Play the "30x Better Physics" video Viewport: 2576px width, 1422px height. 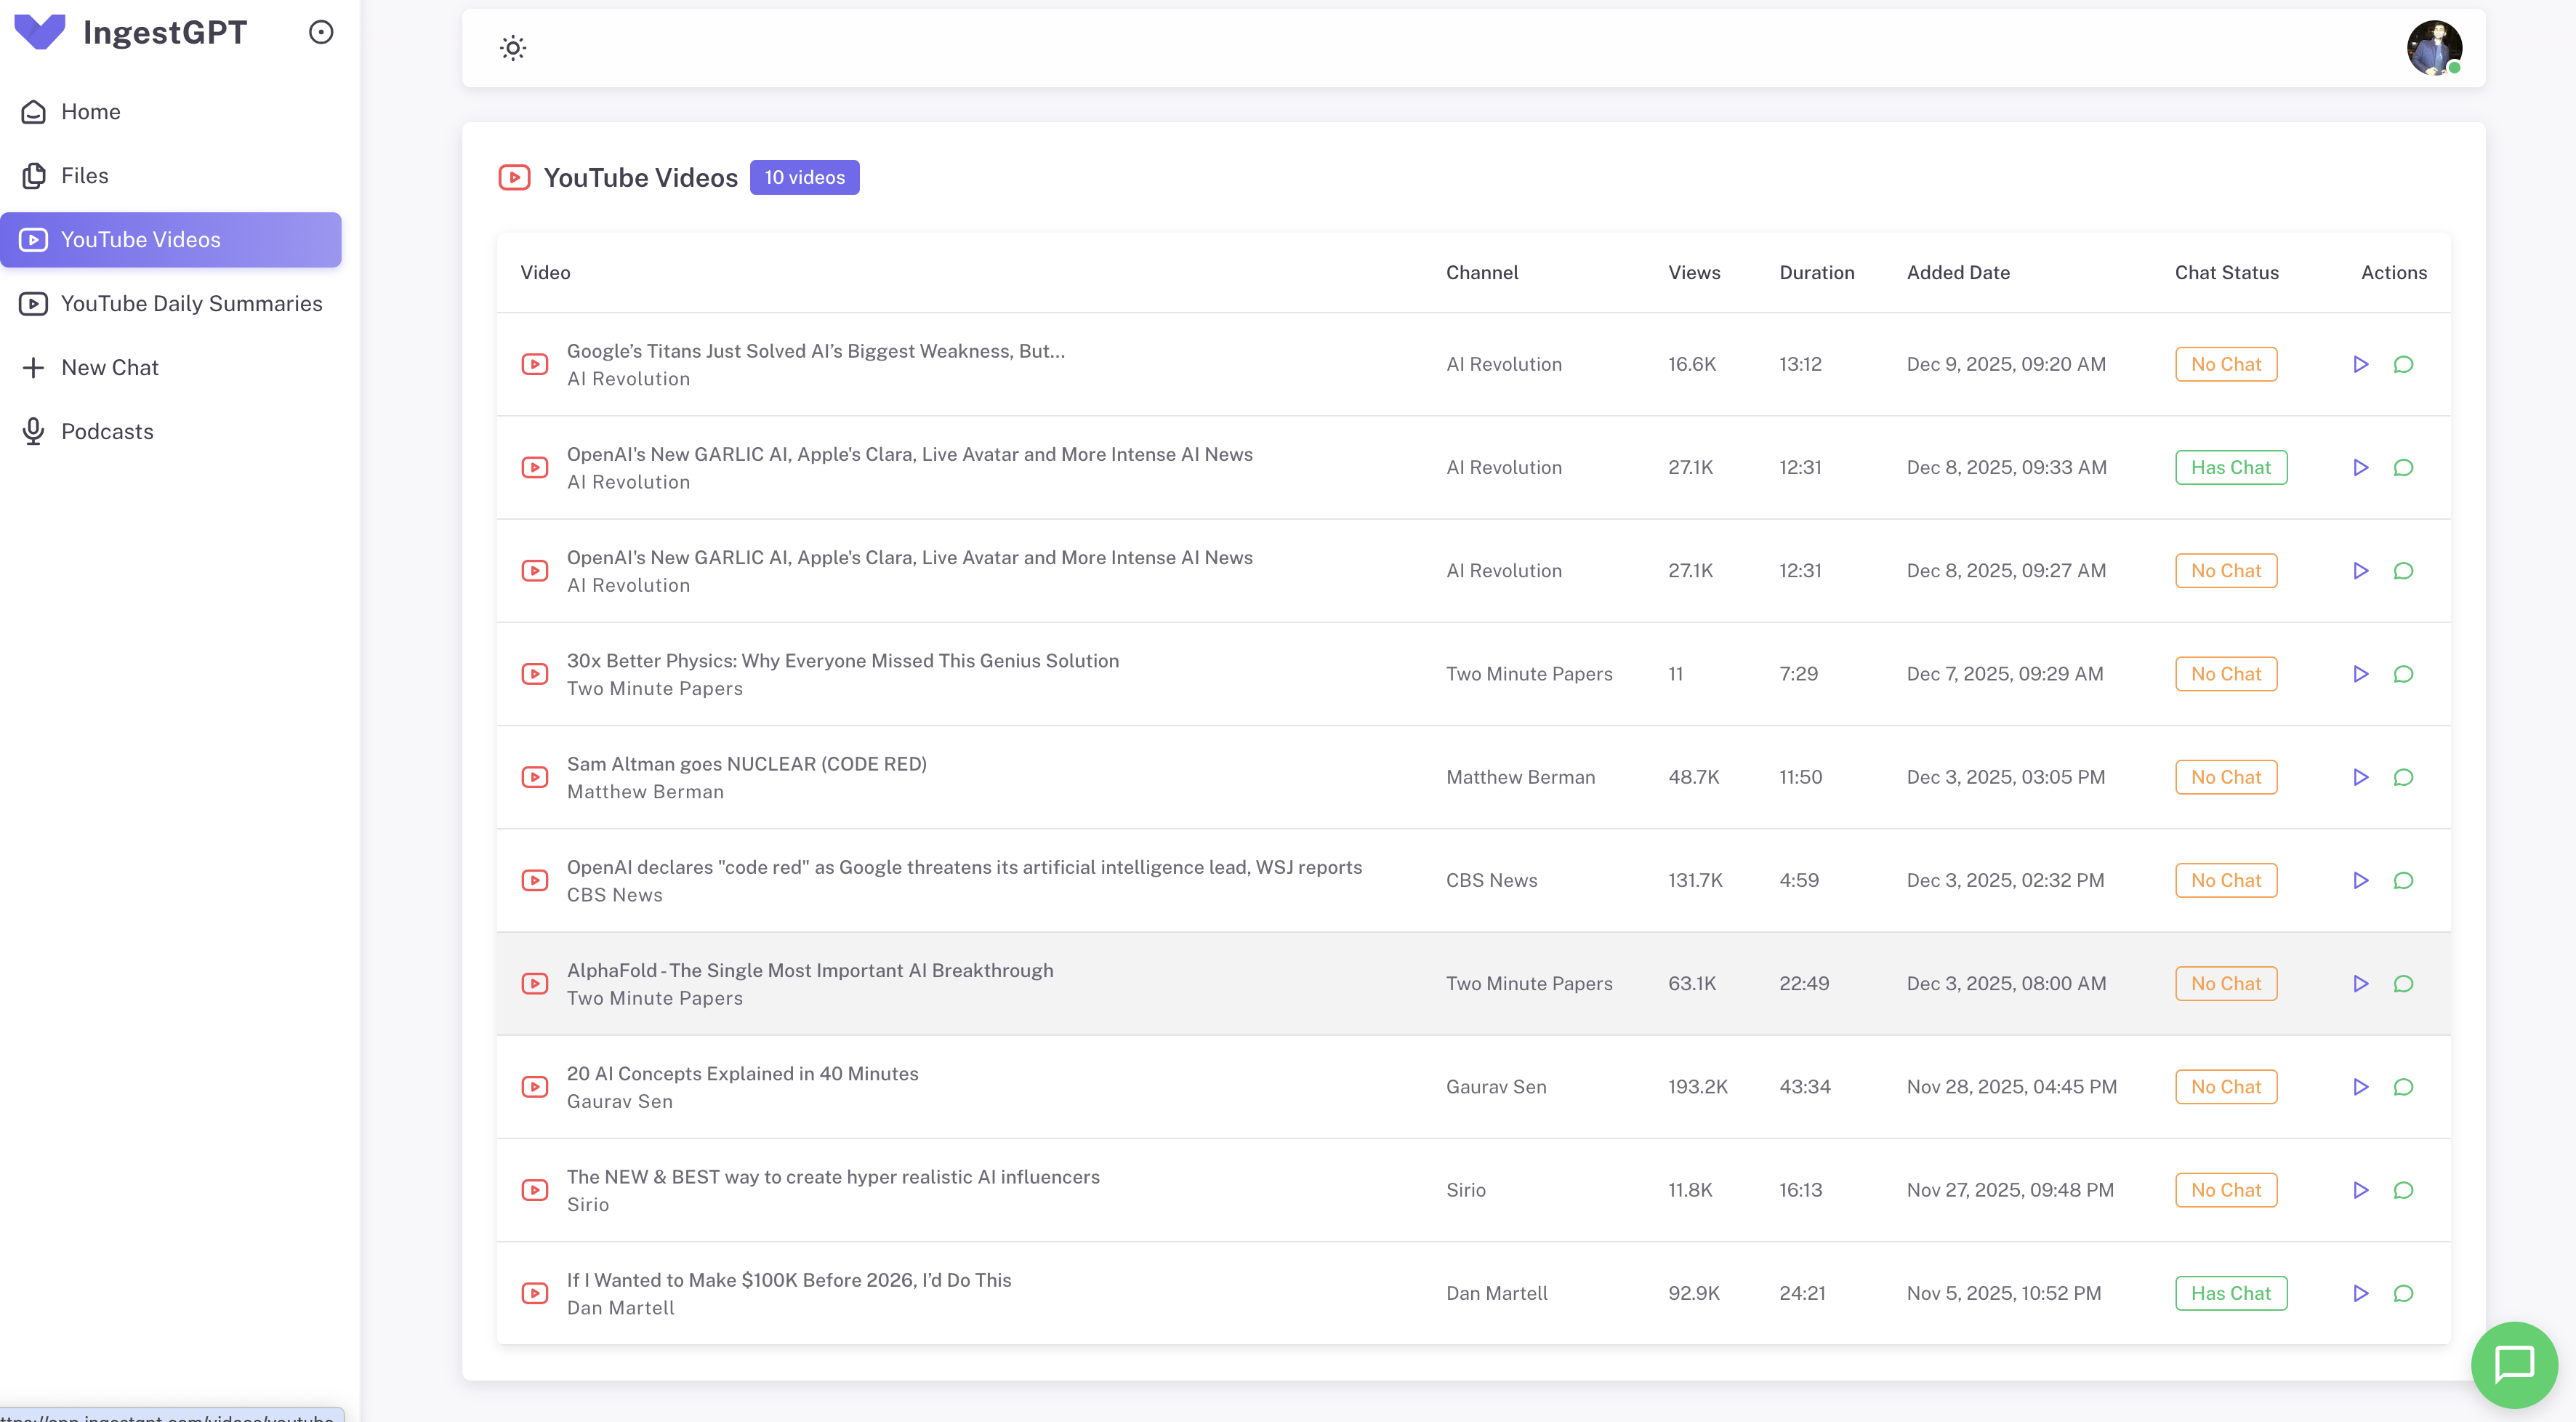(x=2361, y=673)
